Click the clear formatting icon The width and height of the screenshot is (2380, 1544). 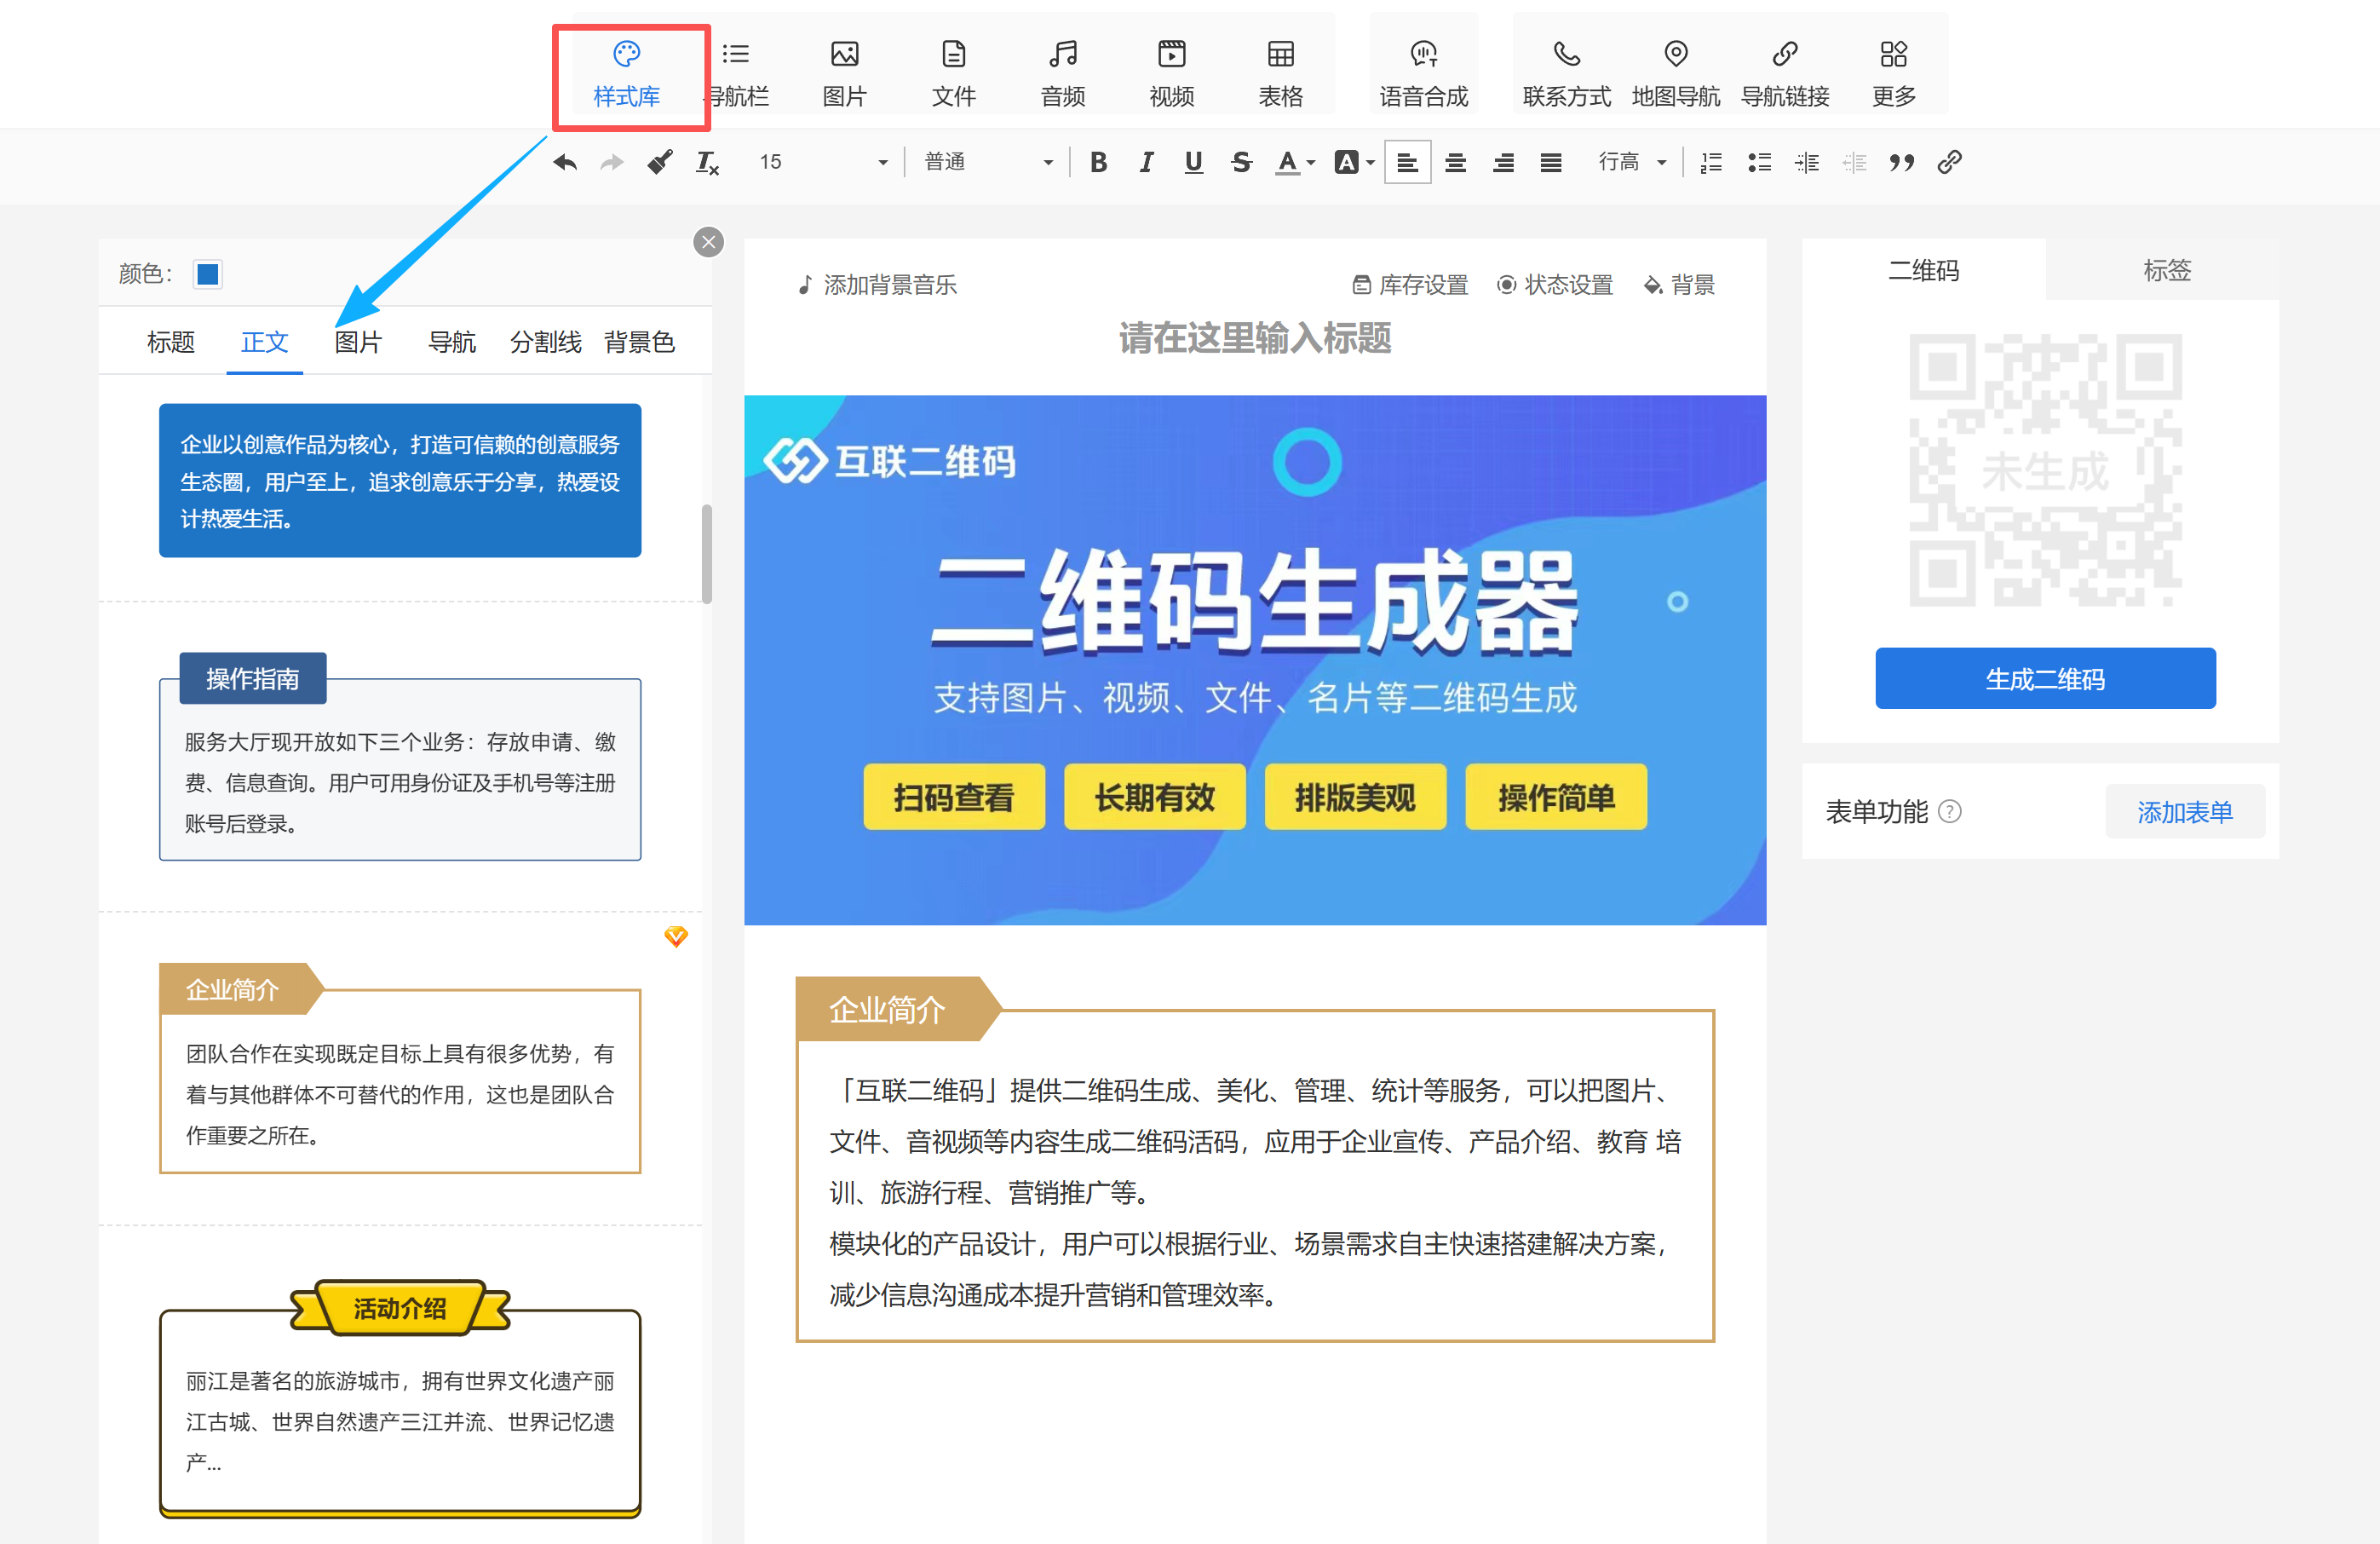pyautogui.click(x=707, y=162)
